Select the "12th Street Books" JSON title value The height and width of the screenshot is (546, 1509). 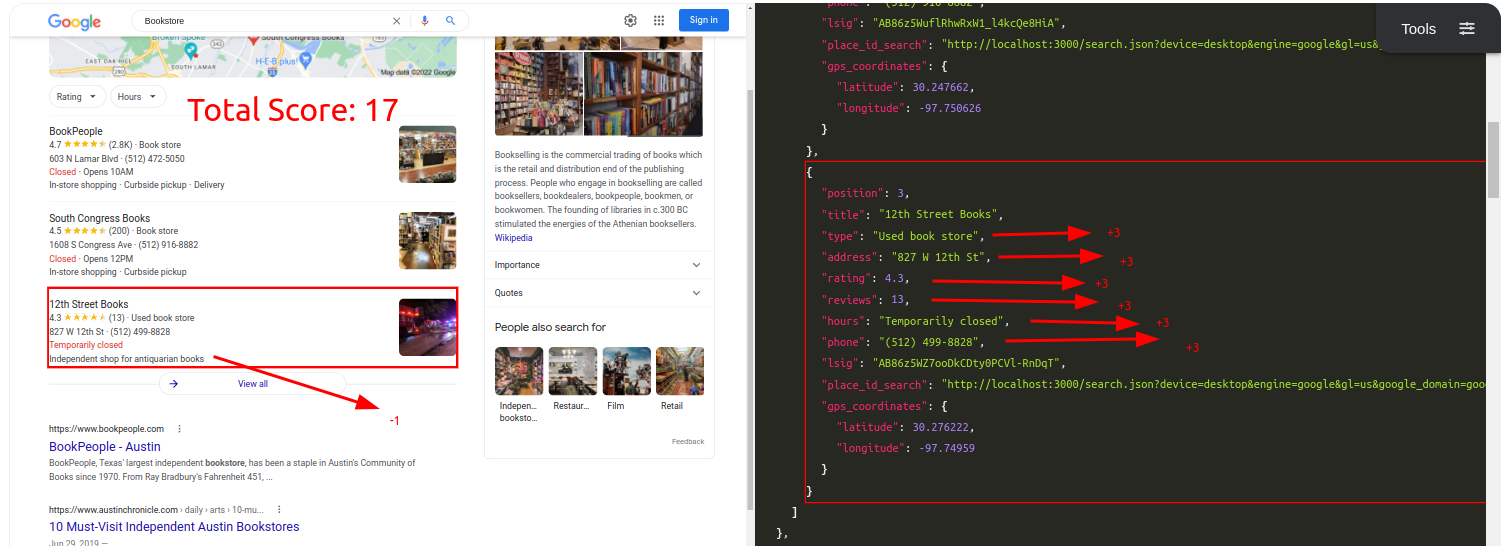tap(940, 214)
